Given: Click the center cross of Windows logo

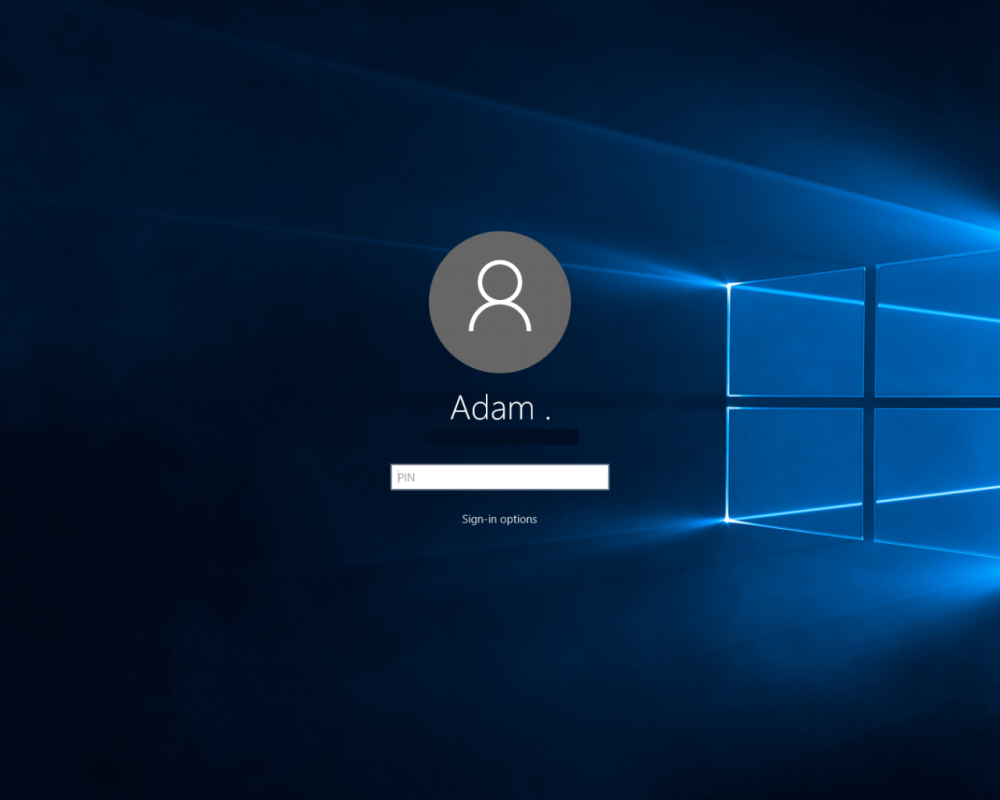Looking at the screenshot, I should 870,402.
